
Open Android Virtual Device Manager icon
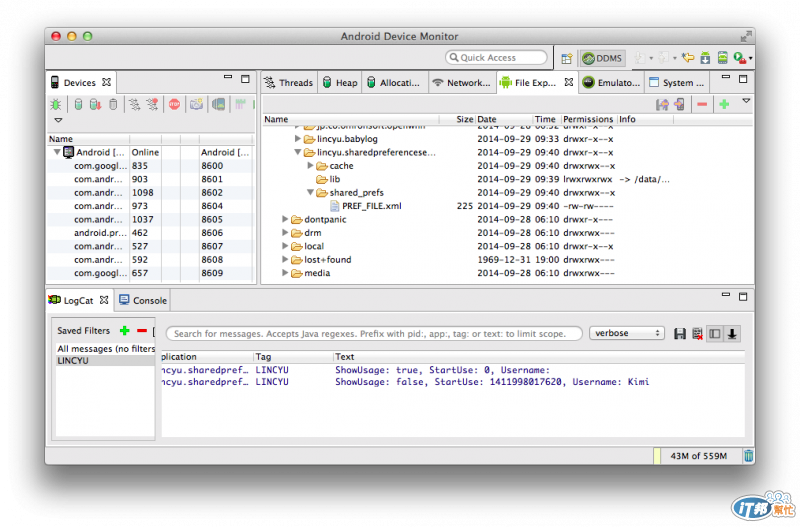(722, 58)
